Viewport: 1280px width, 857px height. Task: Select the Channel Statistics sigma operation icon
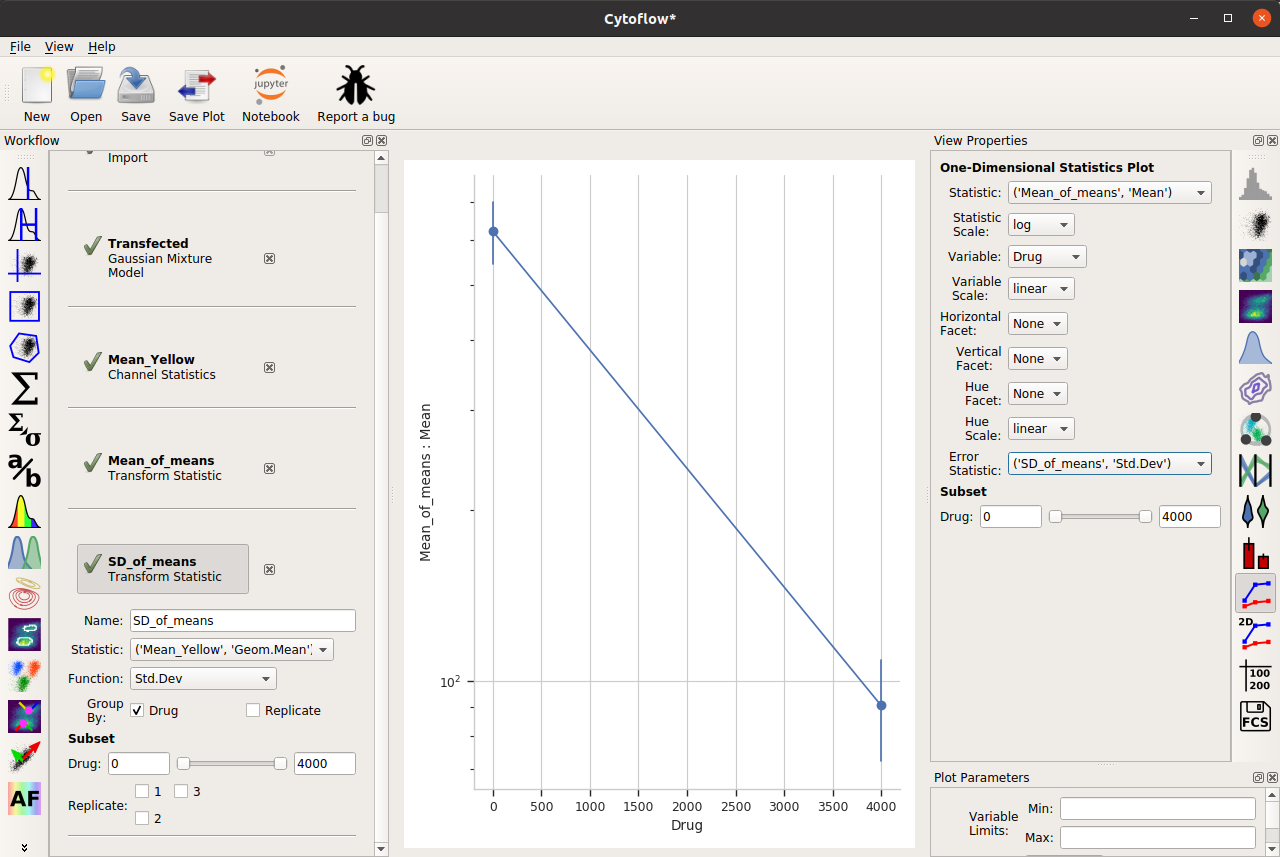(x=24, y=386)
